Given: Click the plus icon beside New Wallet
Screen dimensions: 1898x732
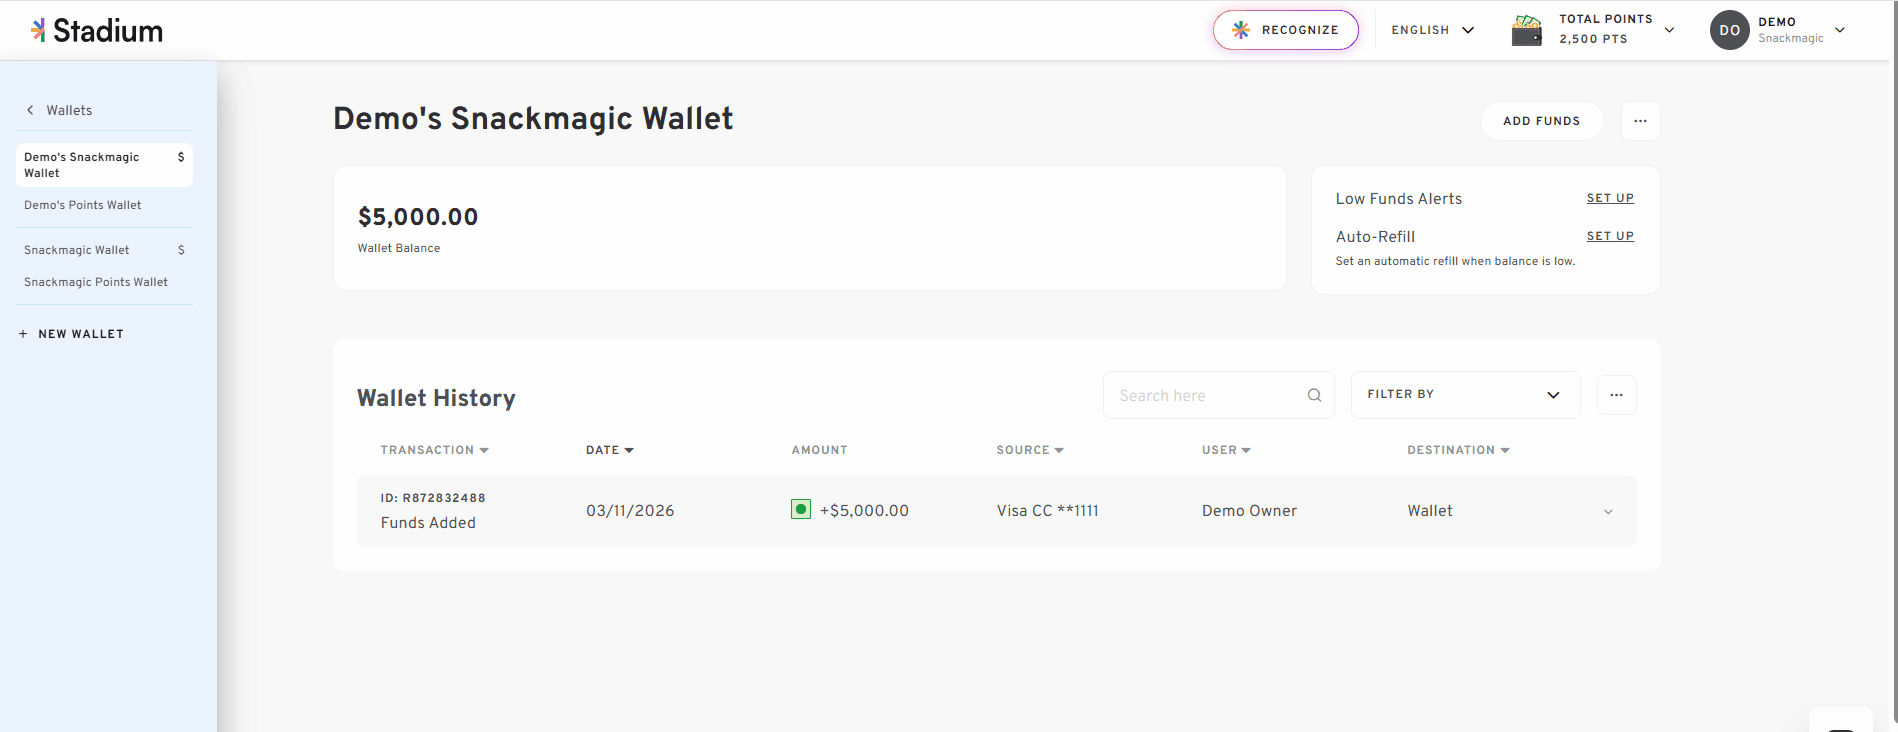Looking at the screenshot, I should coord(23,334).
